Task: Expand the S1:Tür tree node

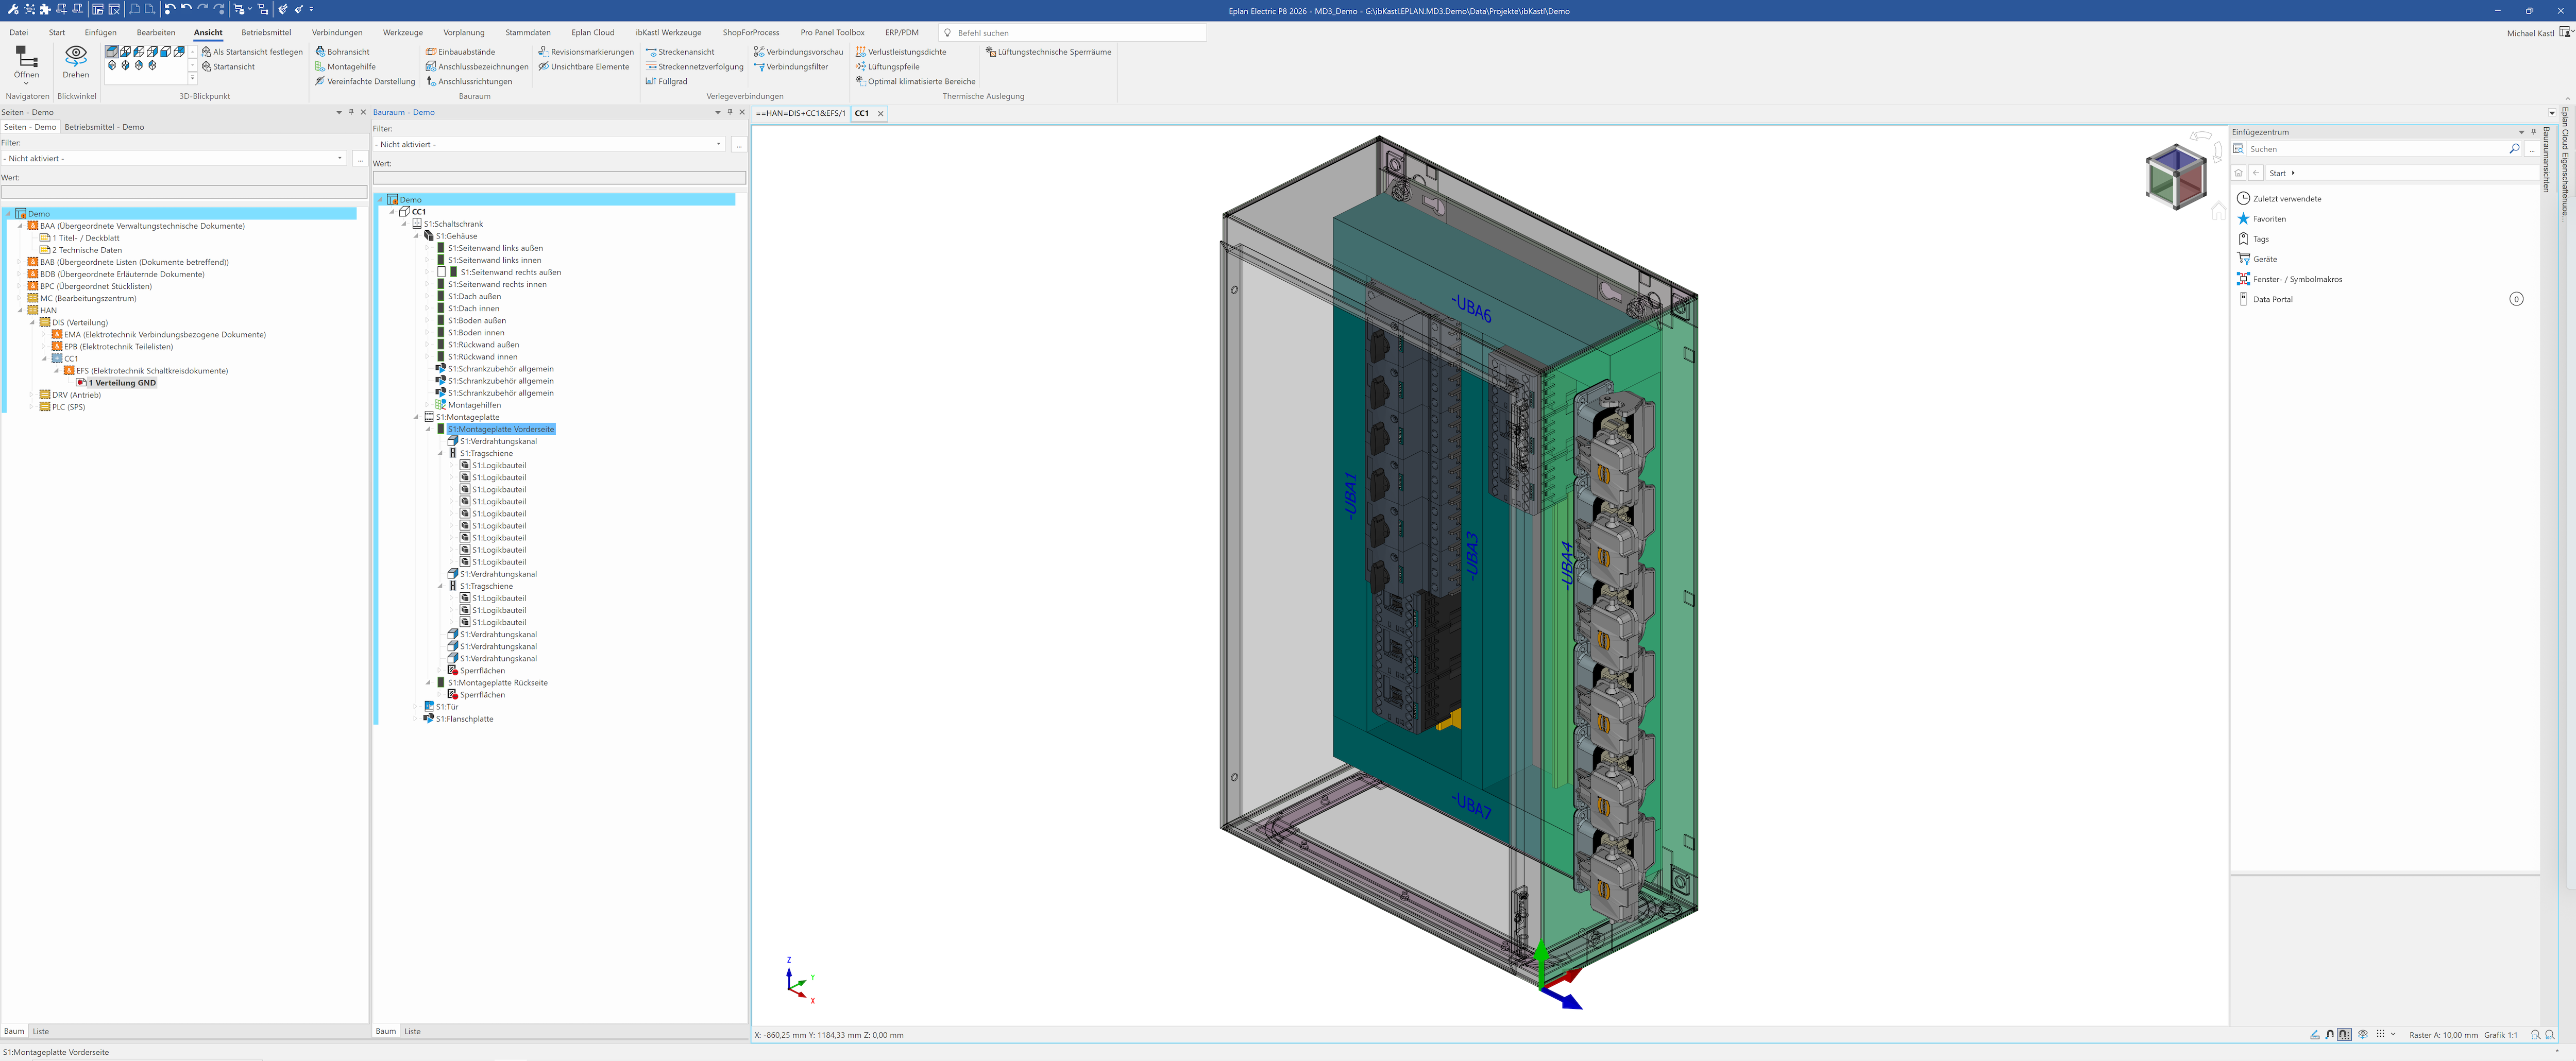Action: point(416,707)
